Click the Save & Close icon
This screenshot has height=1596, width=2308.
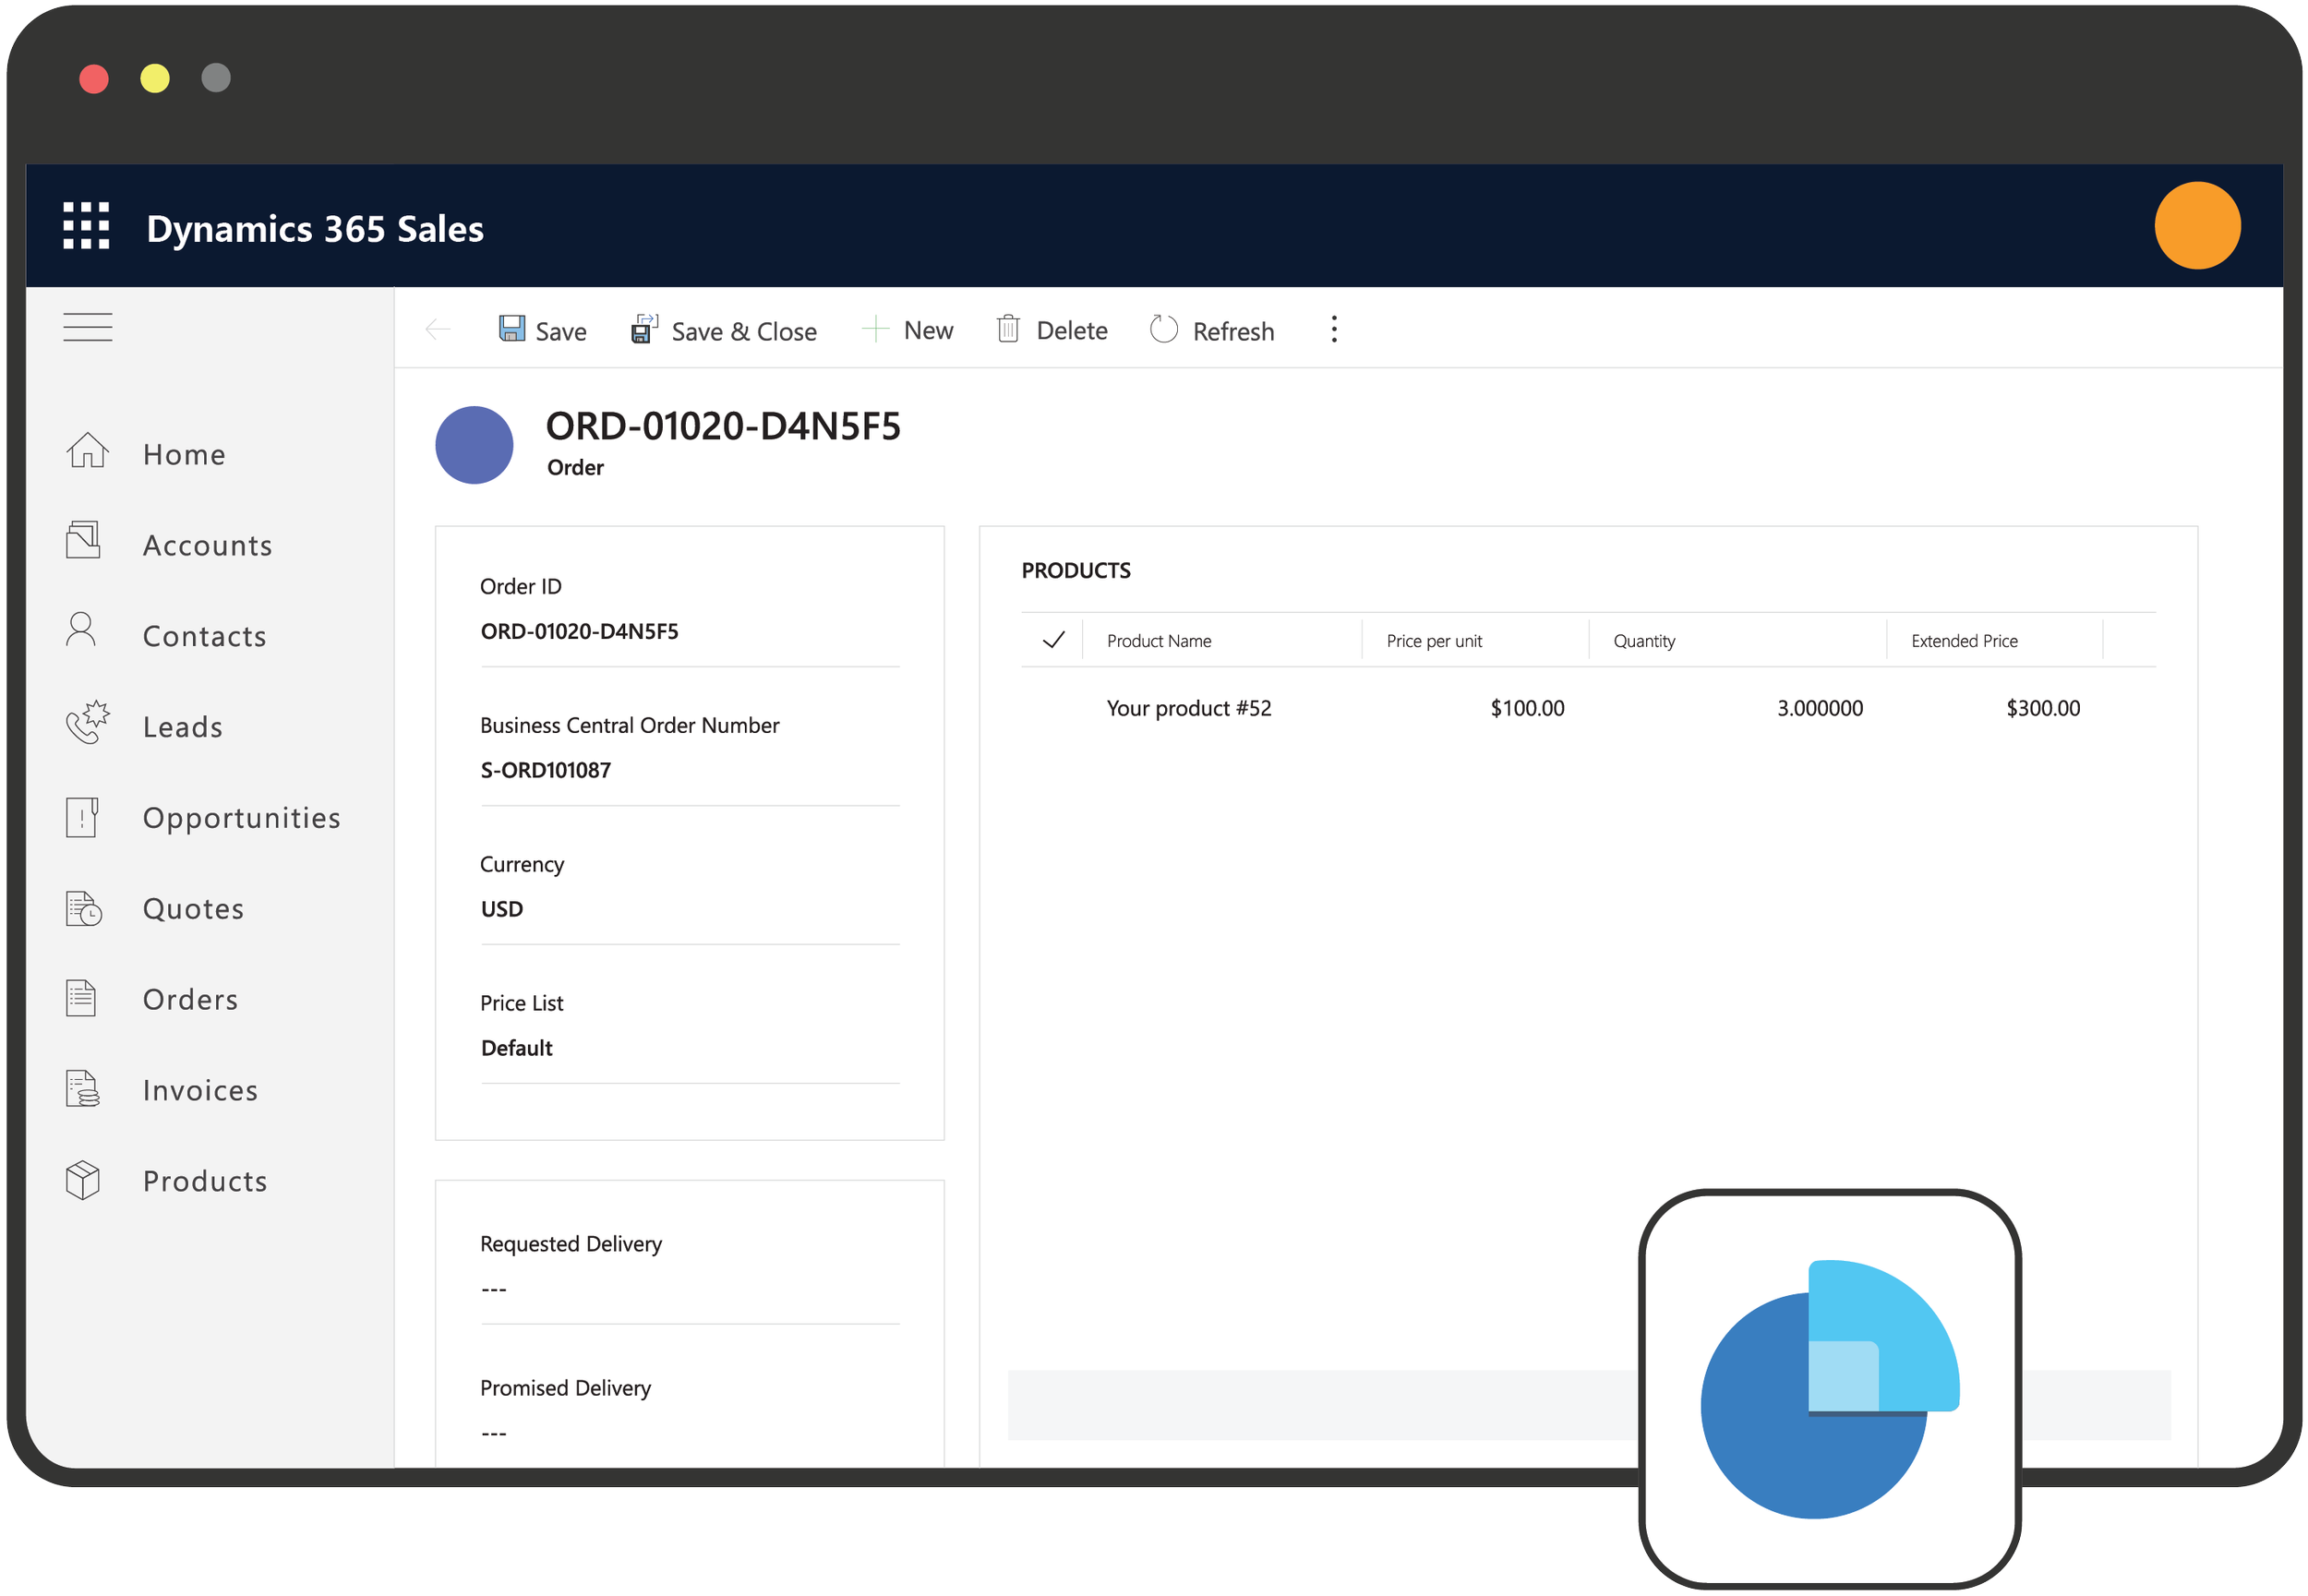(x=645, y=329)
